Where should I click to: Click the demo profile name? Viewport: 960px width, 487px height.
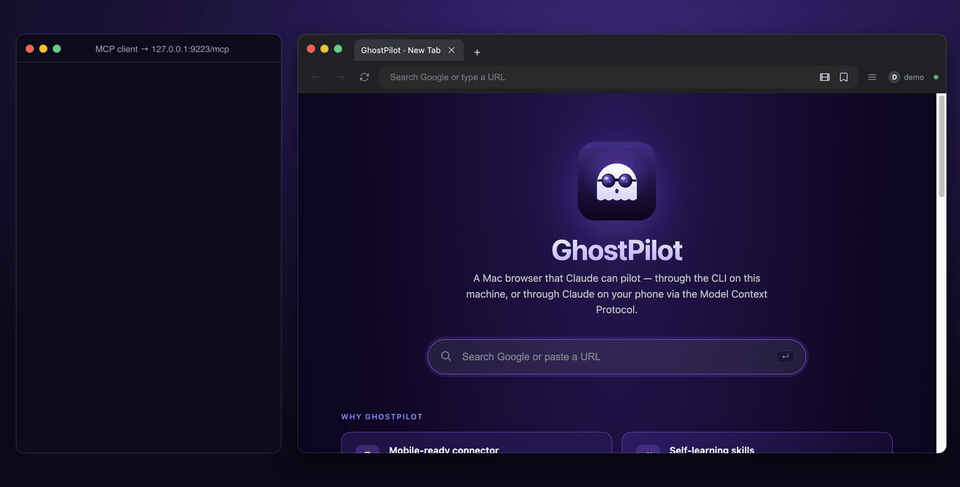coord(913,77)
